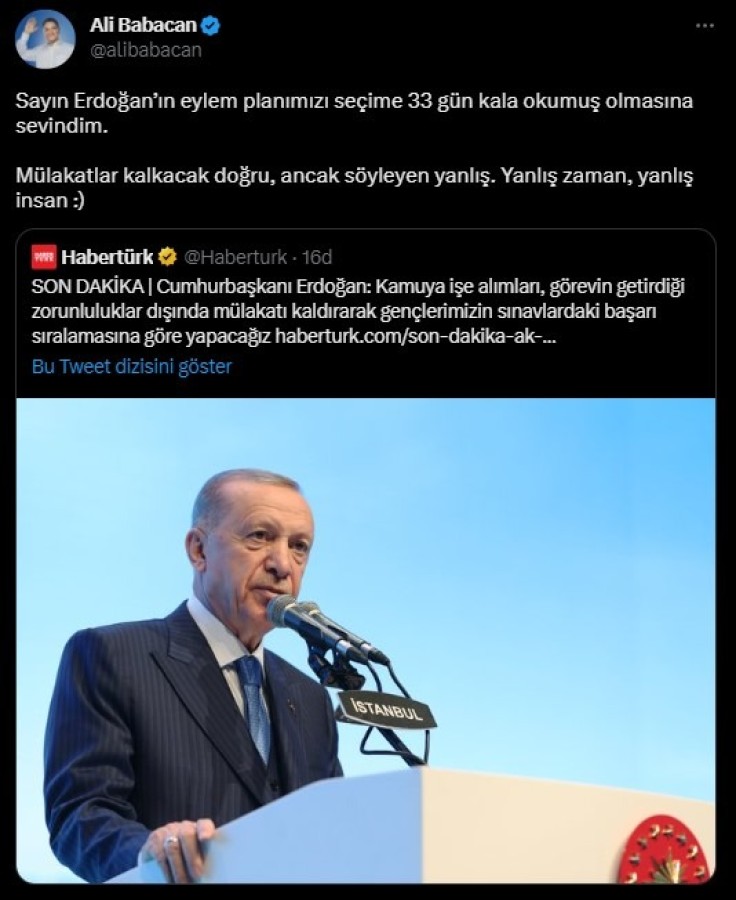Click the 'Mülakatlar kalkacak doğru' paragraph
Viewport: 736px width, 900px height.
pyautogui.click(x=354, y=188)
